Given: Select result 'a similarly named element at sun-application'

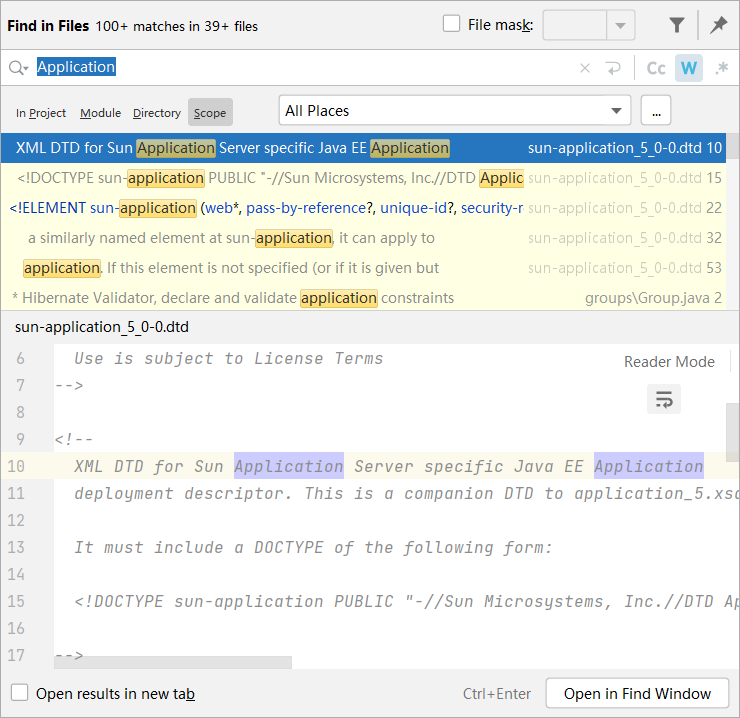Looking at the screenshot, I should [x=363, y=238].
